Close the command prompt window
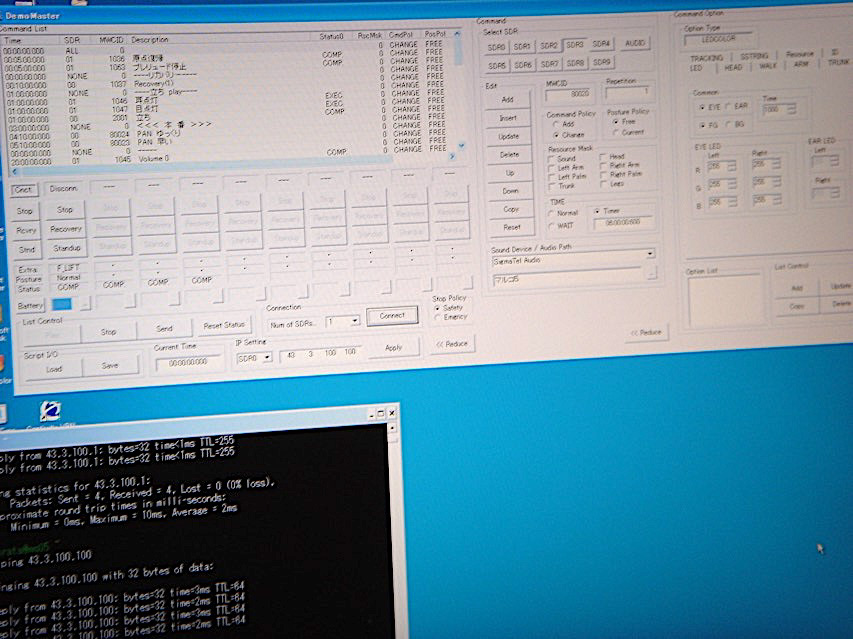 [392, 413]
